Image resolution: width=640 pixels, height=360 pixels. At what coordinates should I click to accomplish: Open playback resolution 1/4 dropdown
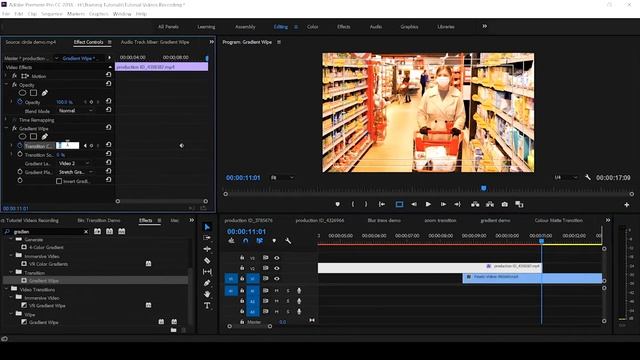(566, 178)
